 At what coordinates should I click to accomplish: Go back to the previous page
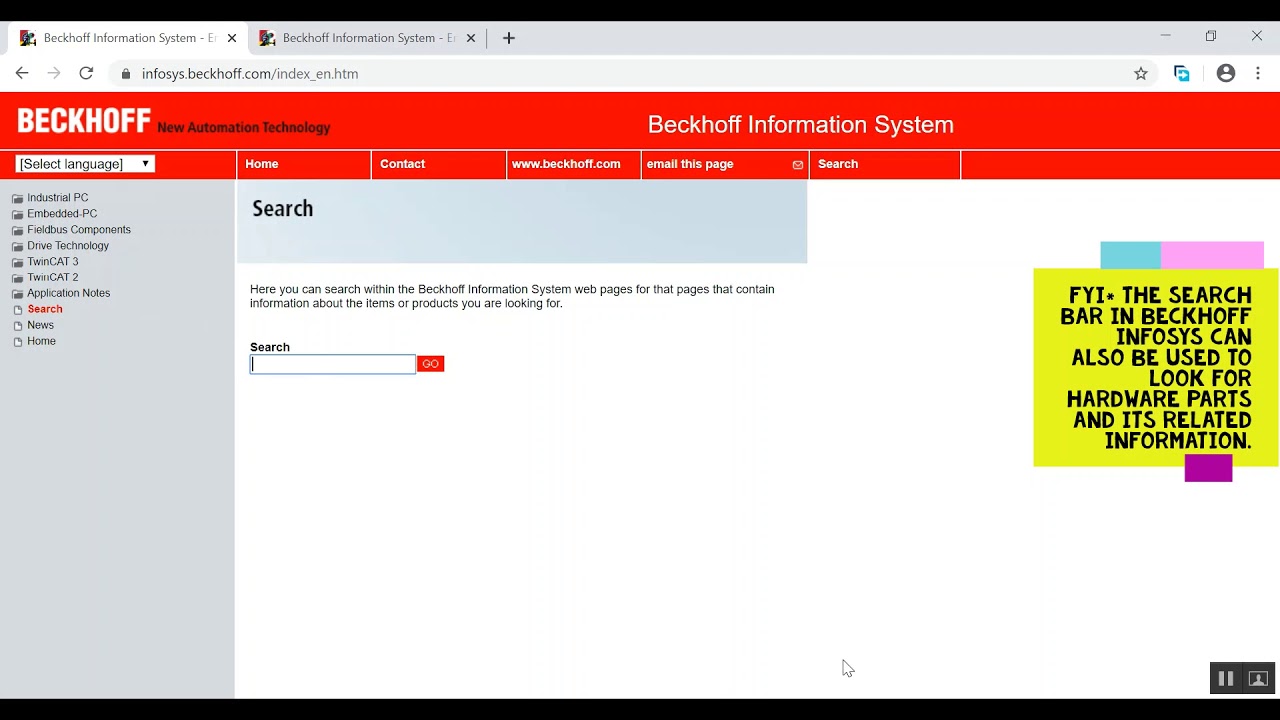(22, 73)
